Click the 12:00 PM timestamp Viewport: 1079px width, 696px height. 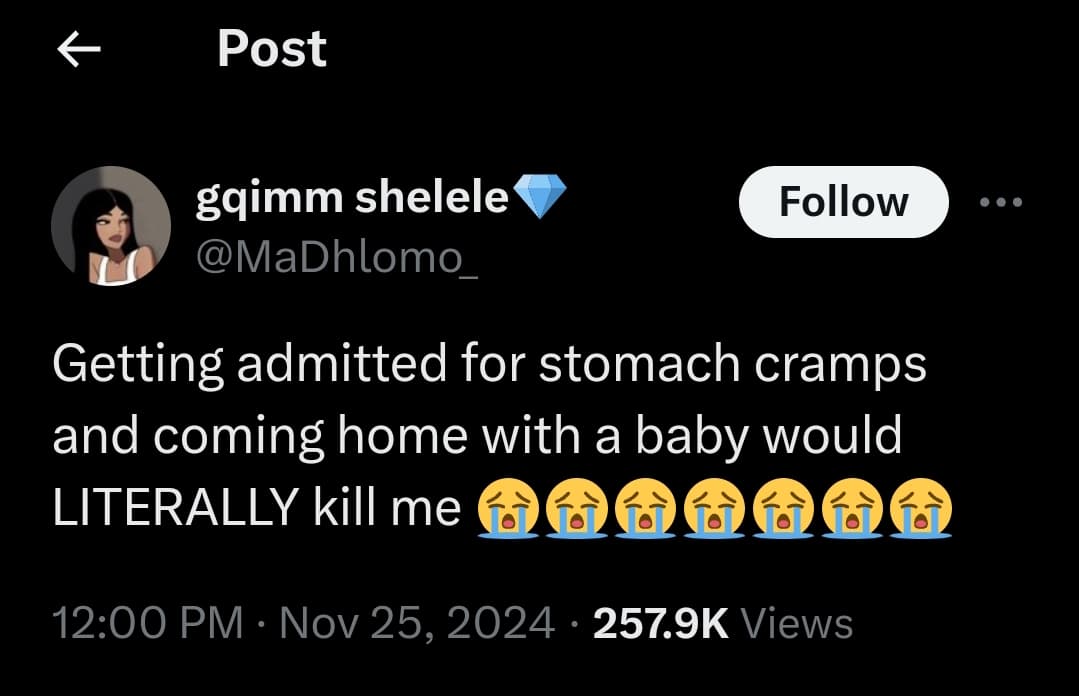(148, 623)
